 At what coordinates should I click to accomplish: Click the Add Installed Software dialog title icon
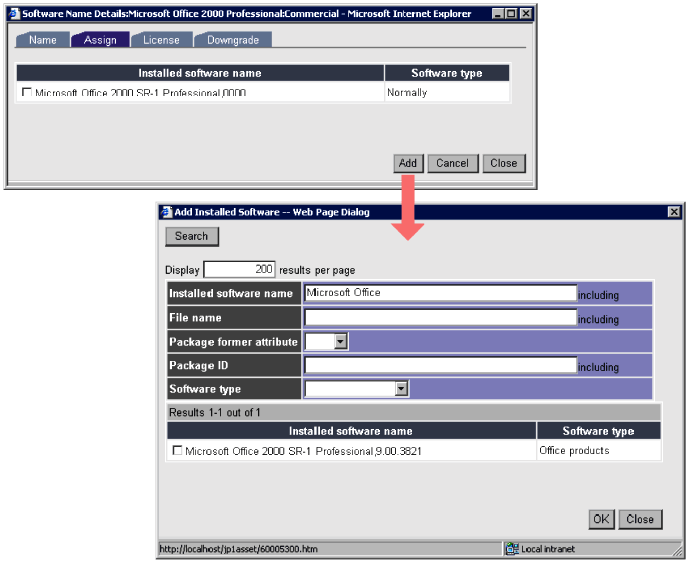(166, 212)
